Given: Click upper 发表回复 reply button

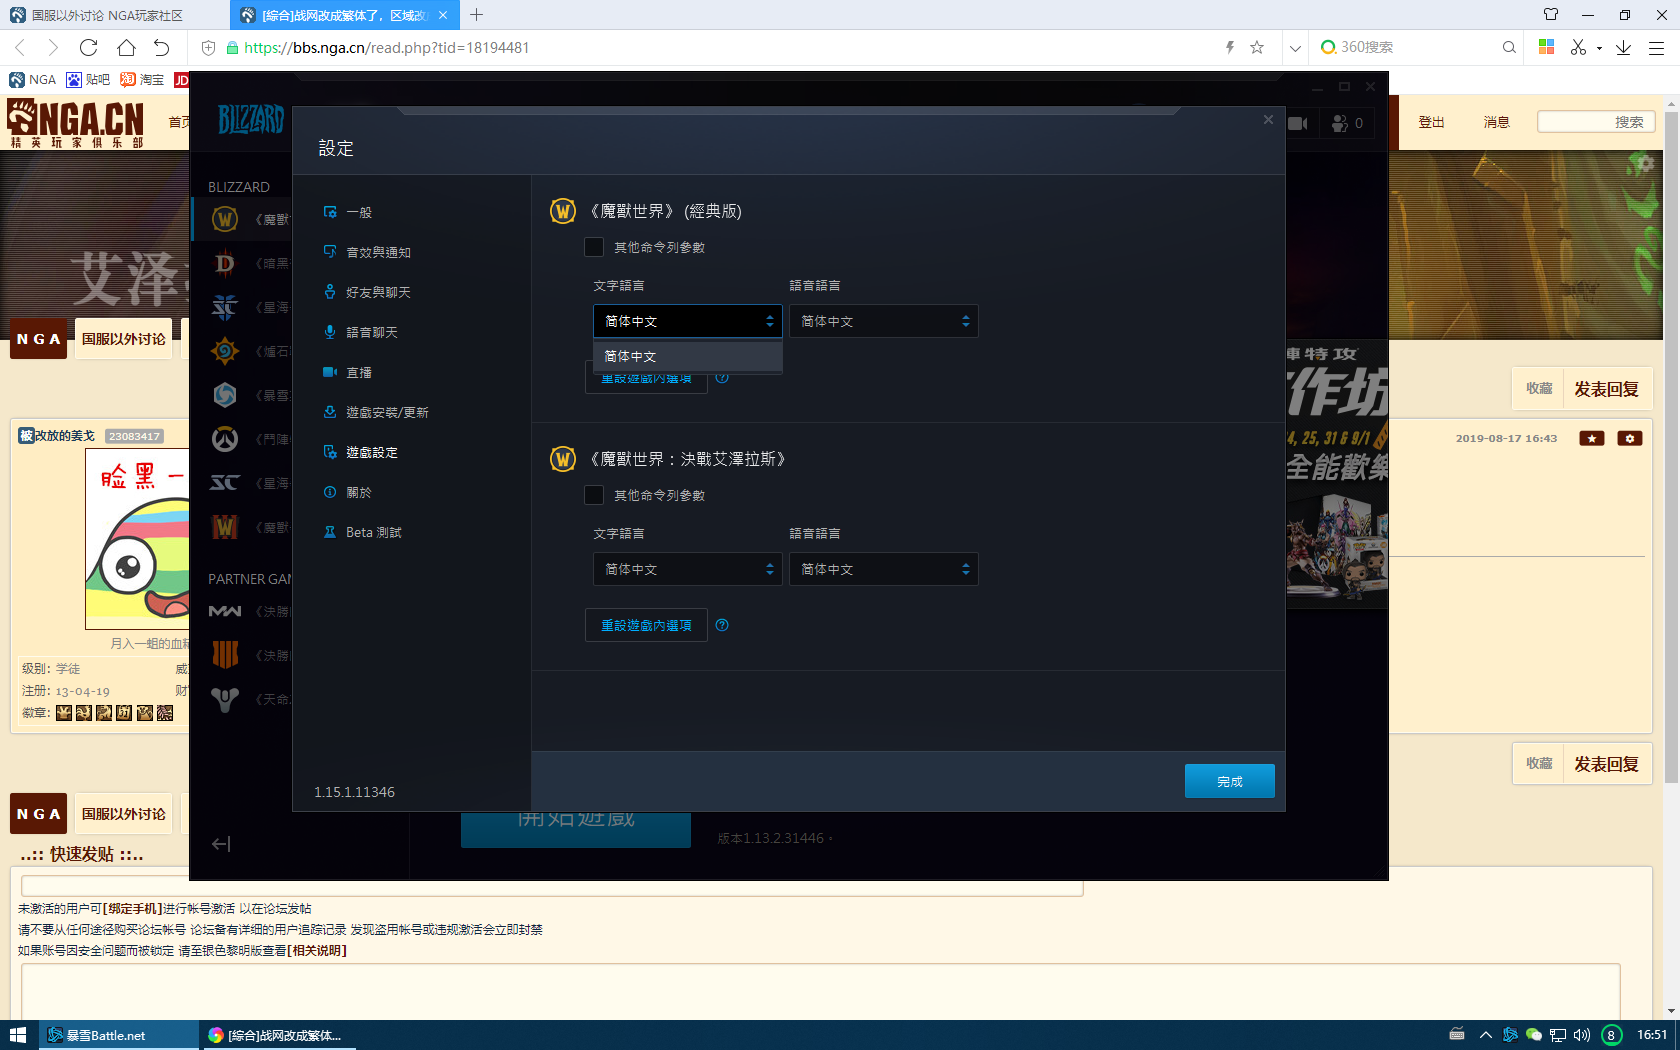Looking at the screenshot, I should 1606,389.
